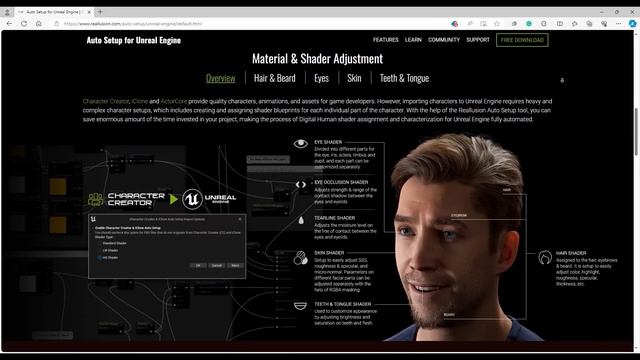Switch to the Teeth & Tongue tab
Viewport: 640px width, 360px height.
coord(404,78)
